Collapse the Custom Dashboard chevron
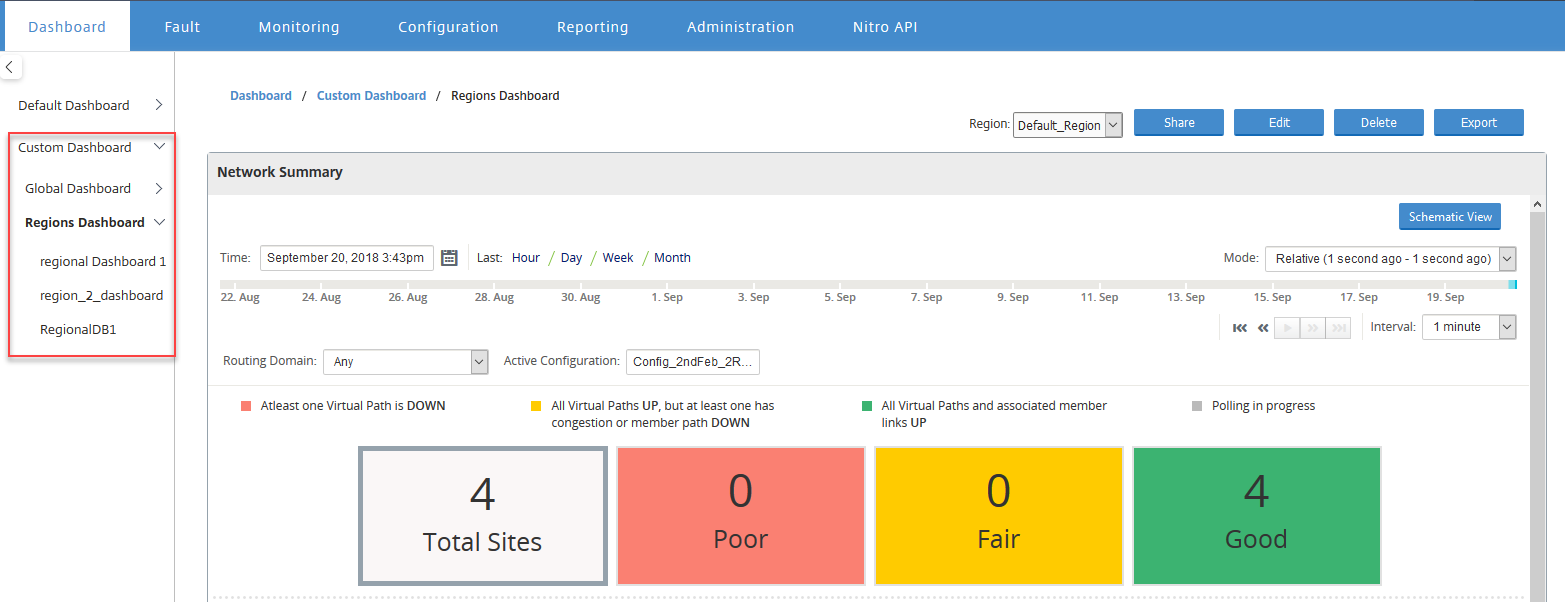 pos(159,147)
